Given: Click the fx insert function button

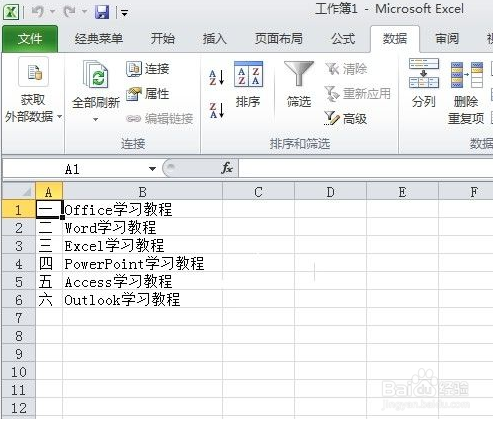Looking at the screenshot, I should click(227, 168).
